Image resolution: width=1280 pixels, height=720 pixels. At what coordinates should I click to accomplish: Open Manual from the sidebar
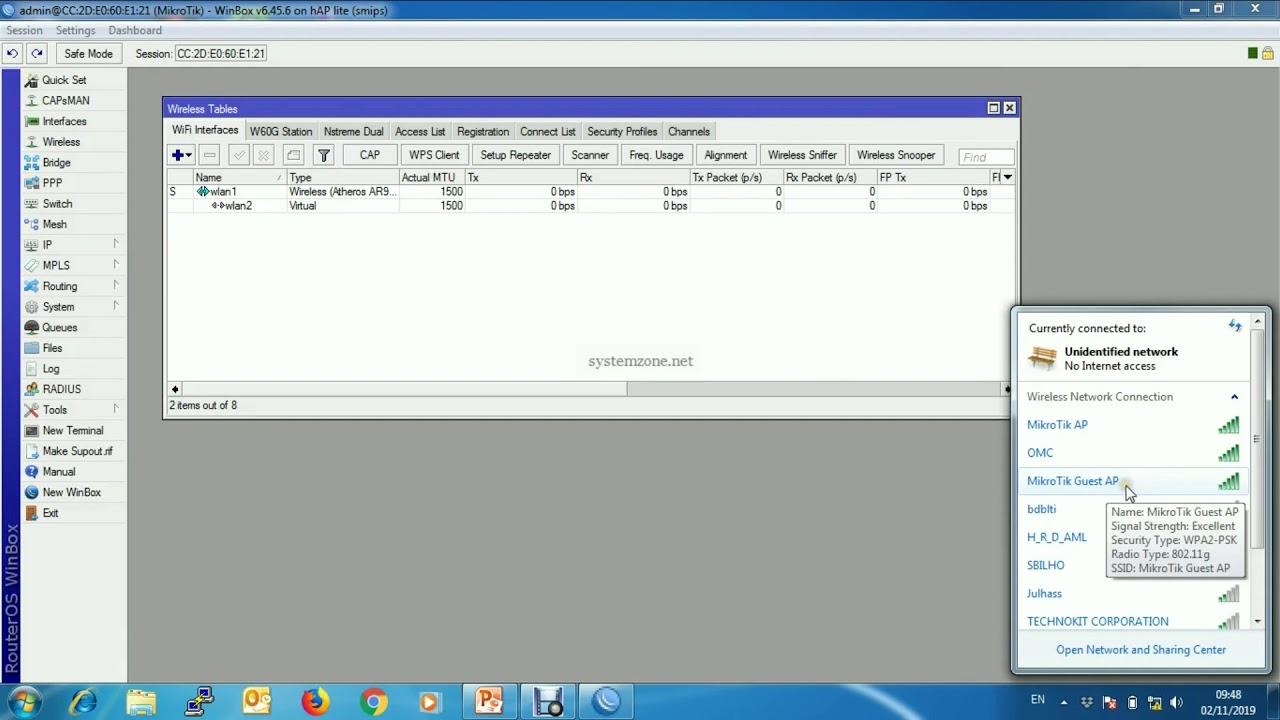click(x=58, y=472)
